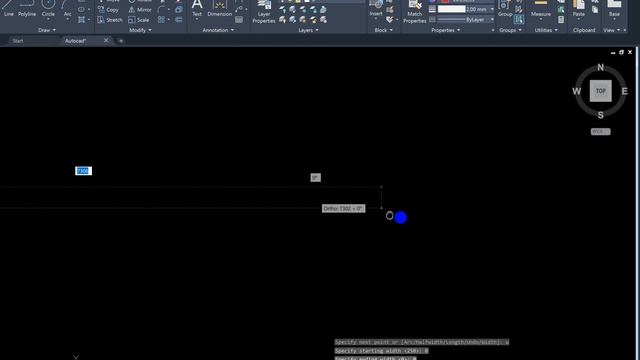Restore the drawing window via restore button
640x360 pixels.
(621, 52)
